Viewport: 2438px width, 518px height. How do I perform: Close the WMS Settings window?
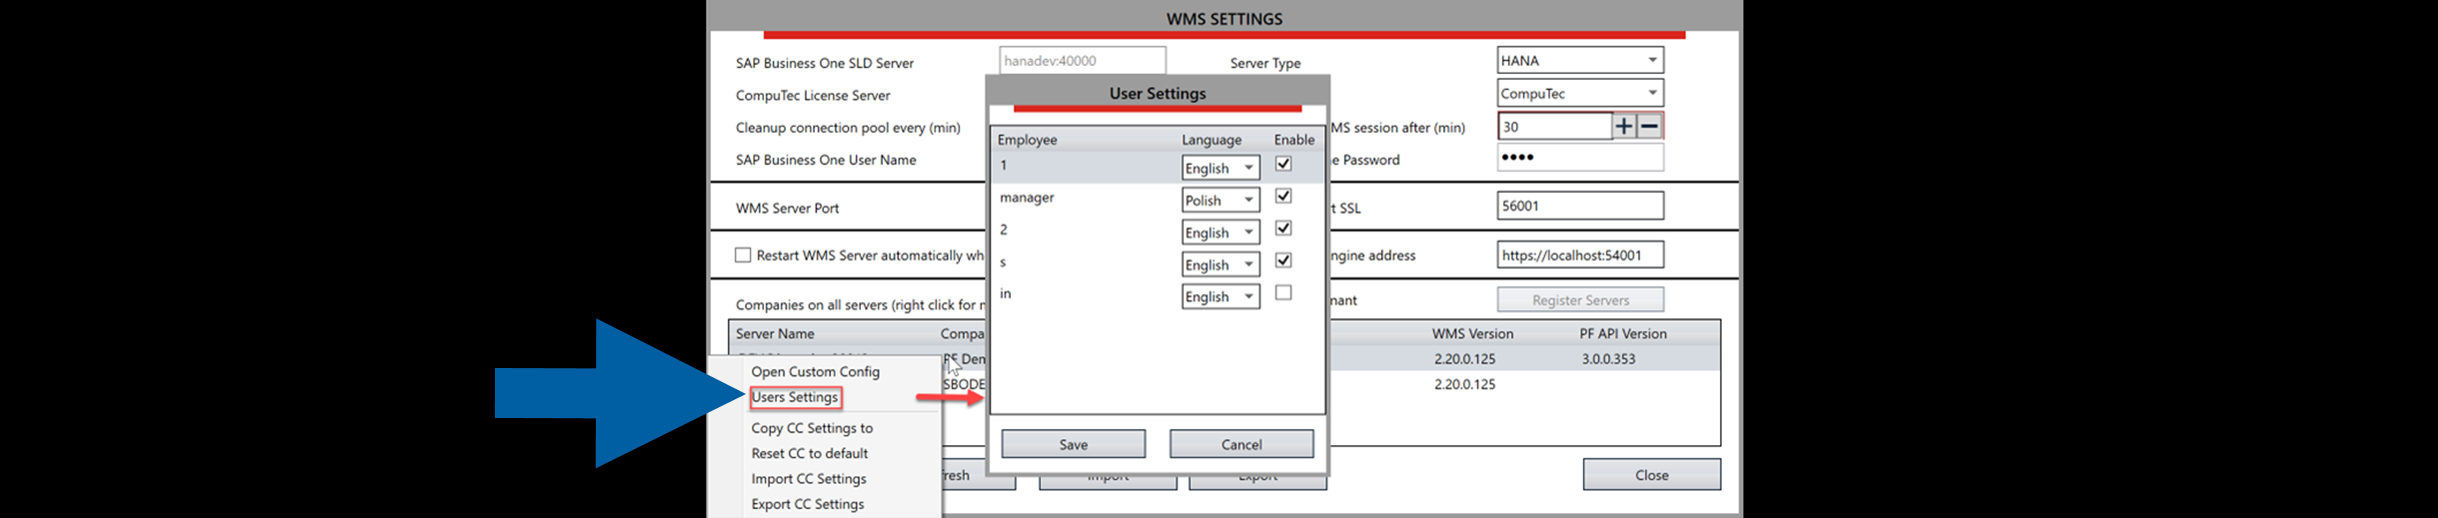[1651, 475]
